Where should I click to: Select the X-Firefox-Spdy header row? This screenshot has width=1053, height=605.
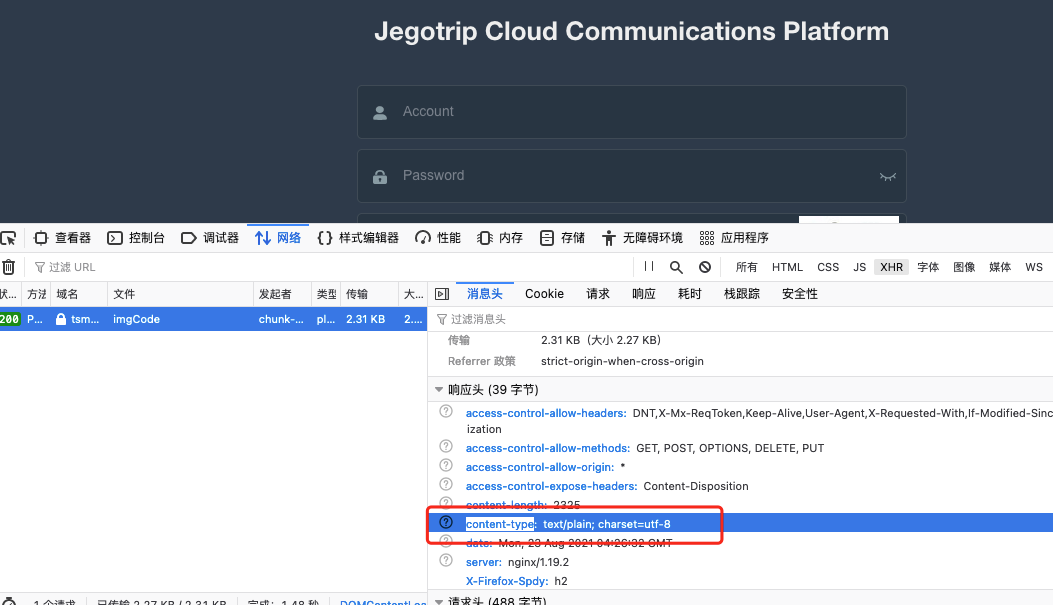click(x=740, y=581)
